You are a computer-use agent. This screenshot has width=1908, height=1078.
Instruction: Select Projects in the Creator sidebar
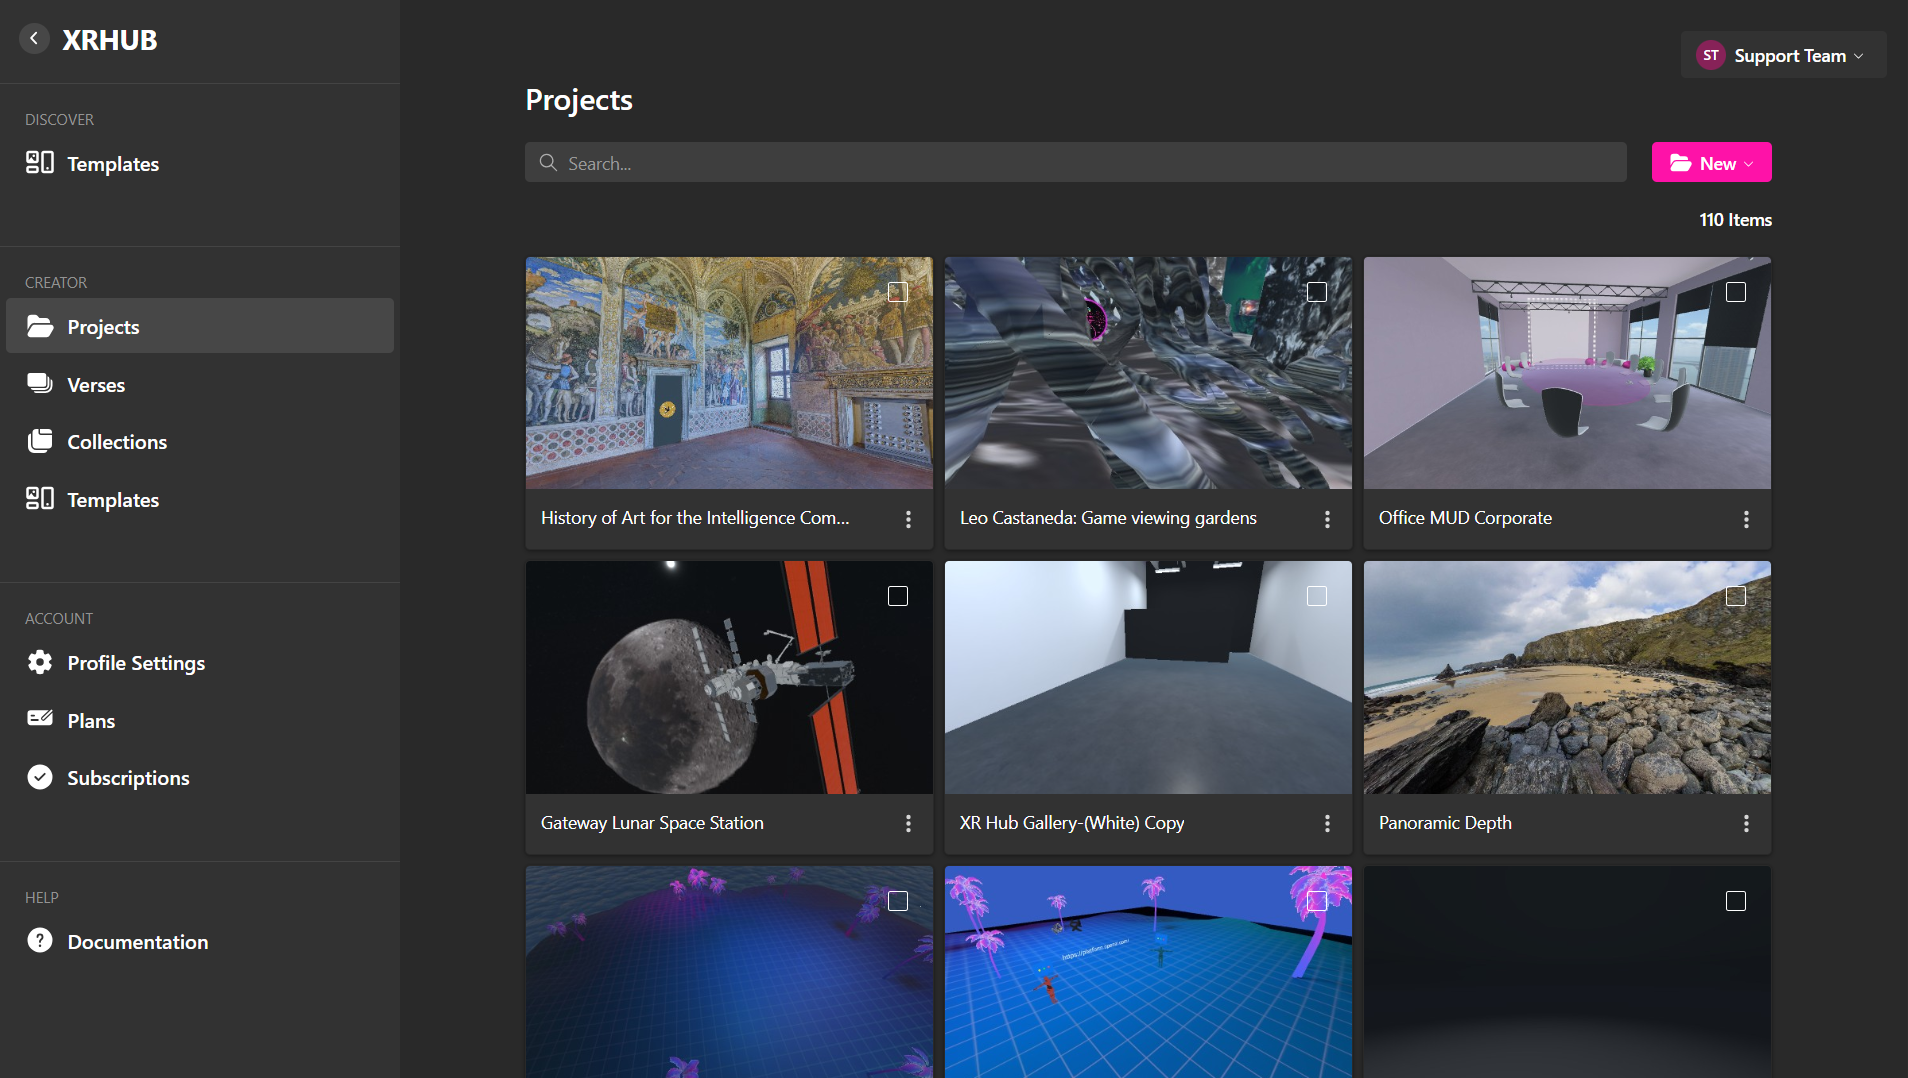[103, 326]
